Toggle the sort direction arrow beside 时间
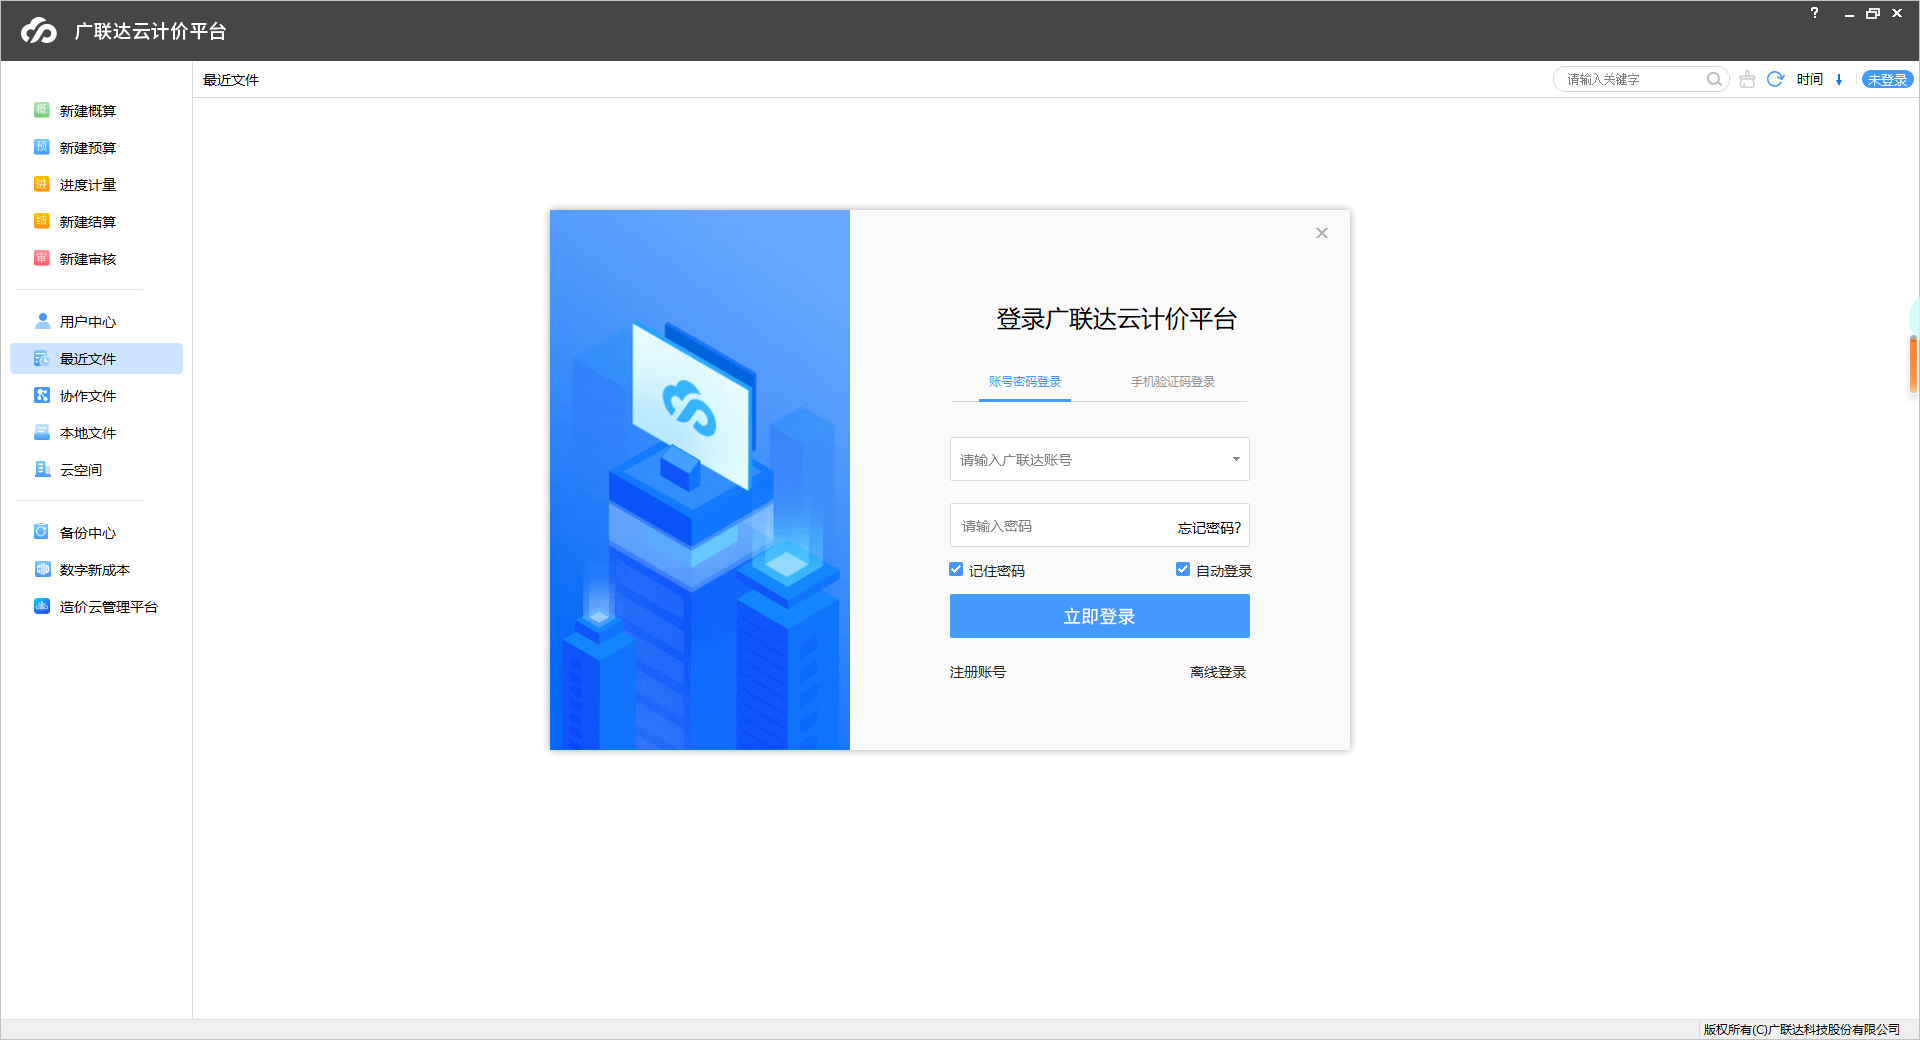 click(1839, 79)
